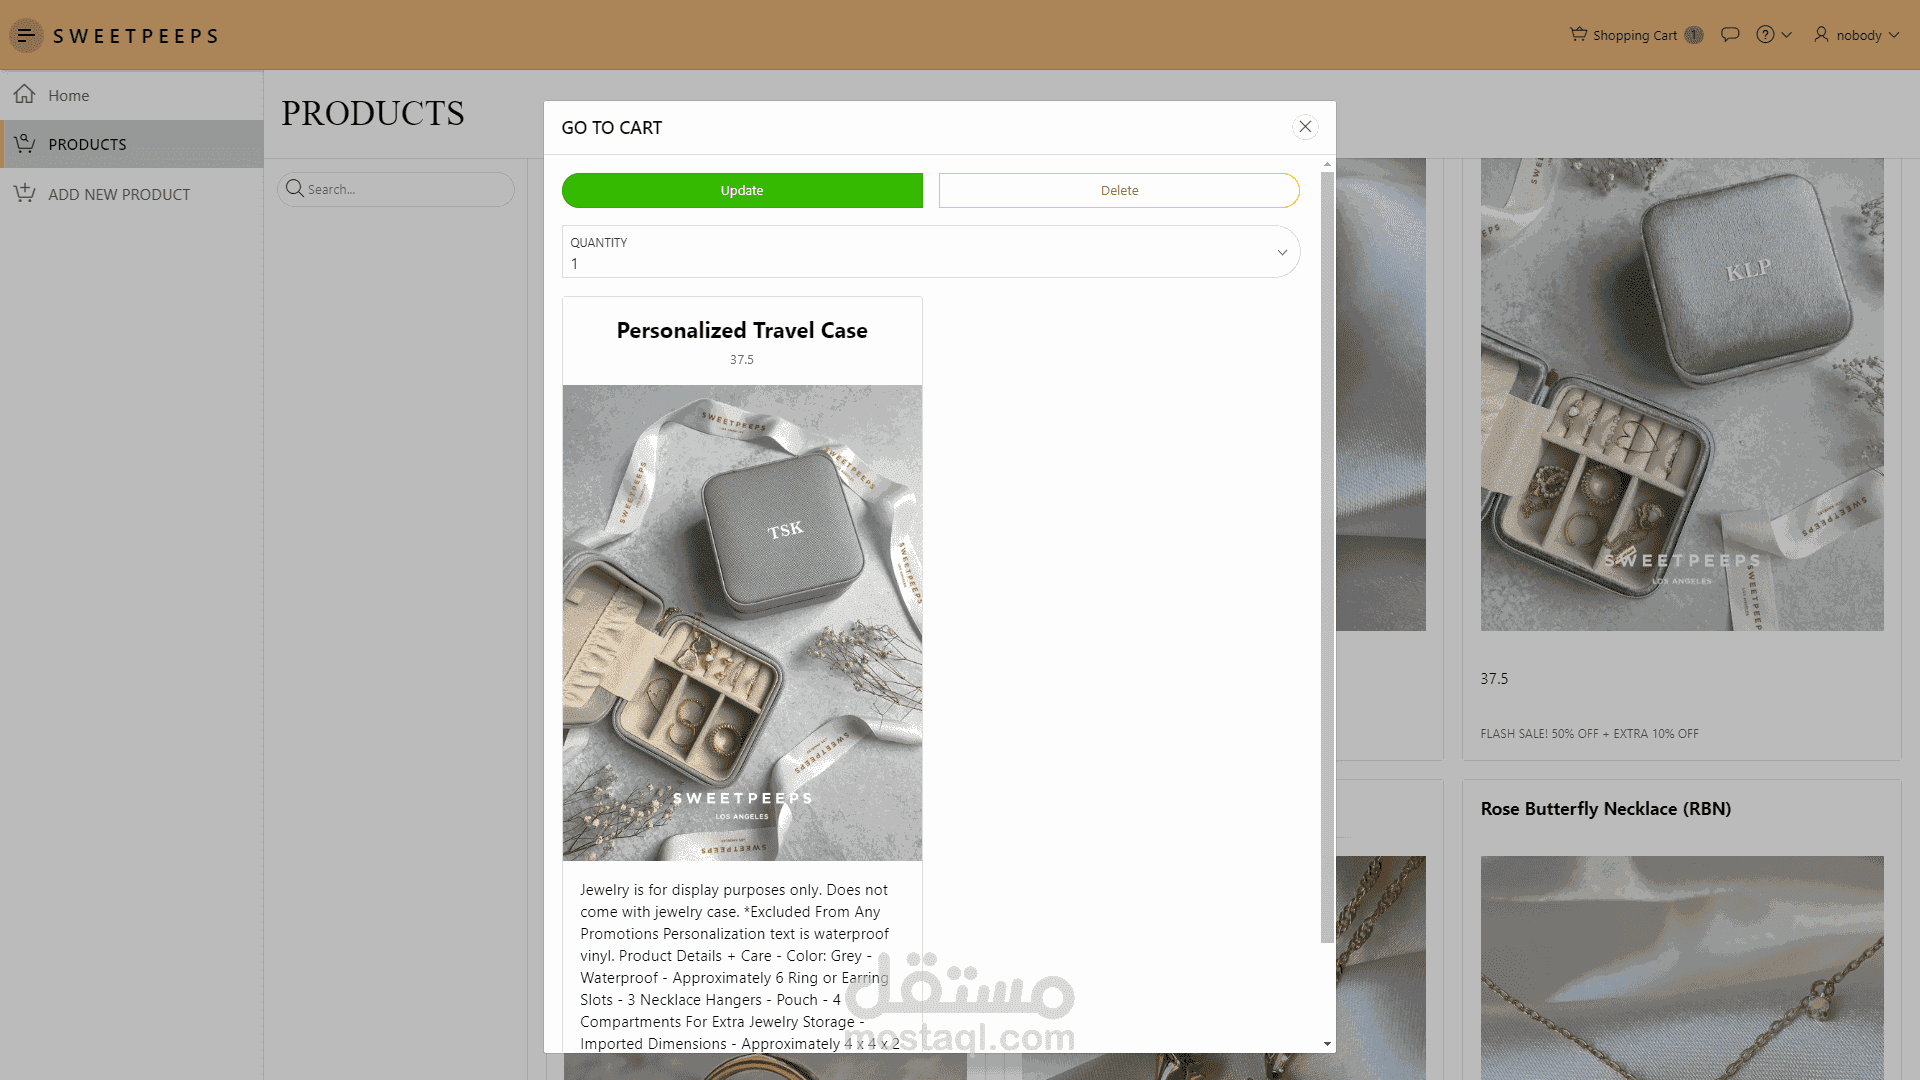Open the nobody account dropdown arrow
This screenshot has width=1920, height=1080.
[1894, 35]
